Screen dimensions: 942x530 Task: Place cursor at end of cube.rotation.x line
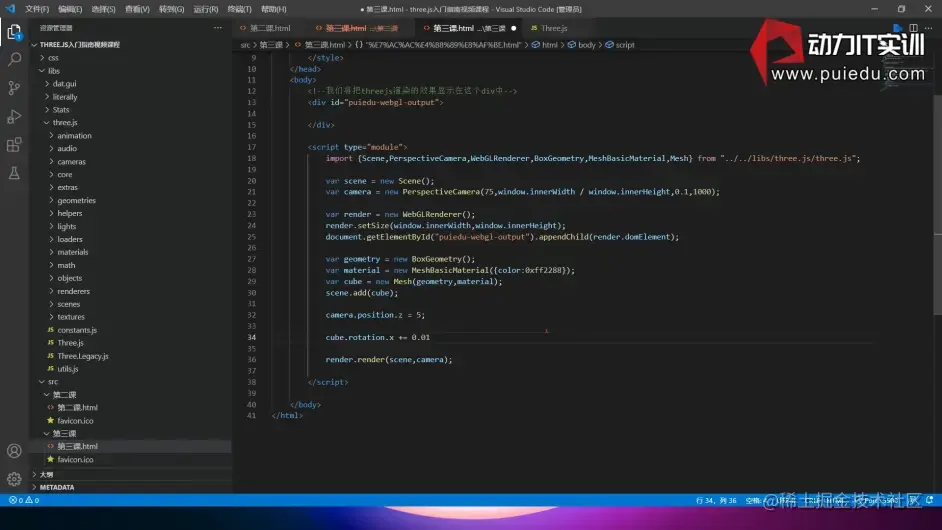(x=430, y=337)
